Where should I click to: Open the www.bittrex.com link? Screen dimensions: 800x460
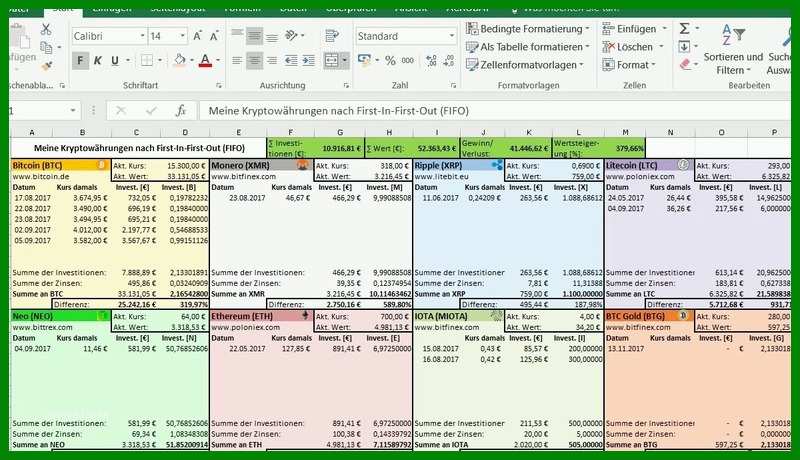pyautogui.click(x=42, y=327)
